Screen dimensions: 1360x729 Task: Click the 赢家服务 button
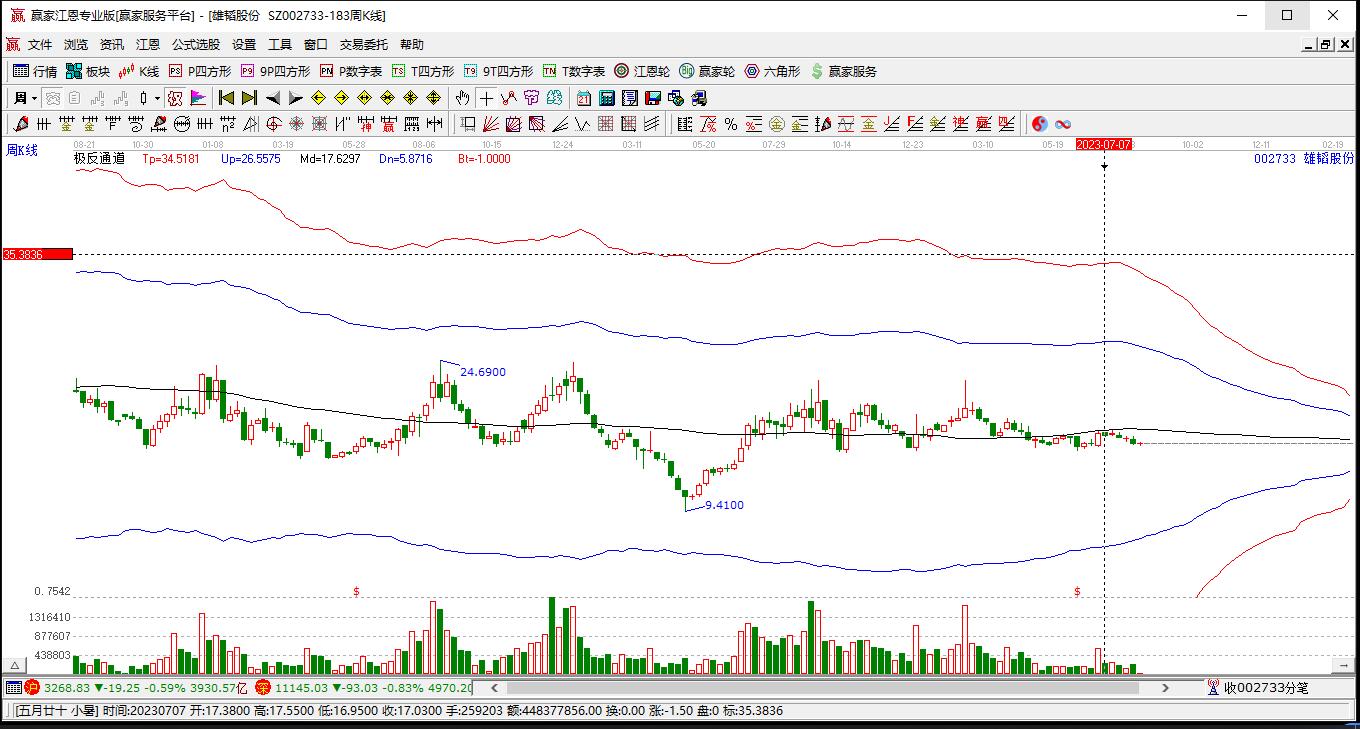click(844, 71)
